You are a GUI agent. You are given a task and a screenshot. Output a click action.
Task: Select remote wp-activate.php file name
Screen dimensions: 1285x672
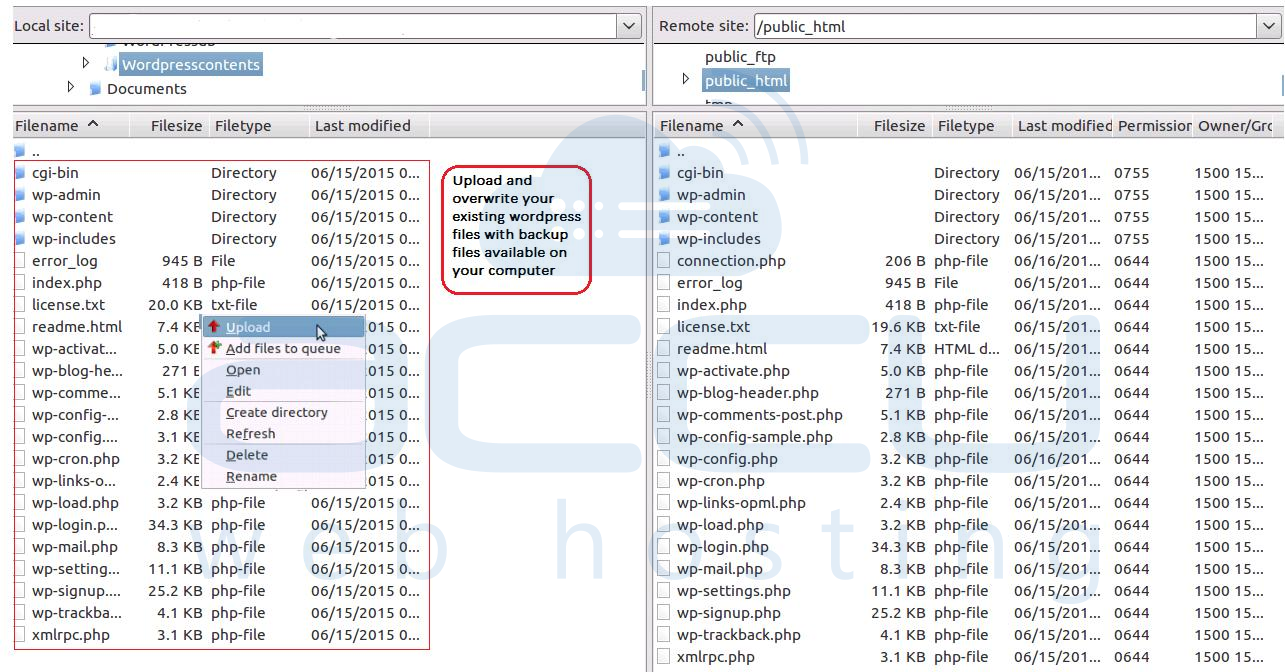tap(733, 371)
